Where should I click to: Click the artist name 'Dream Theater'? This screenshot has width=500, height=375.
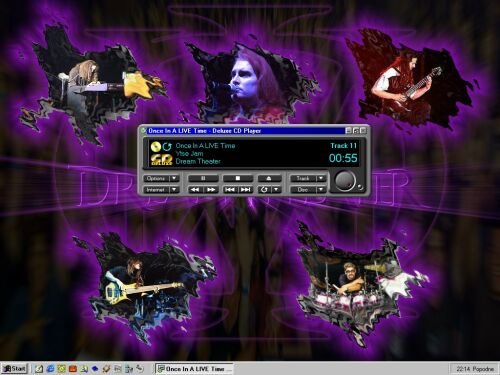pos(198,161)
